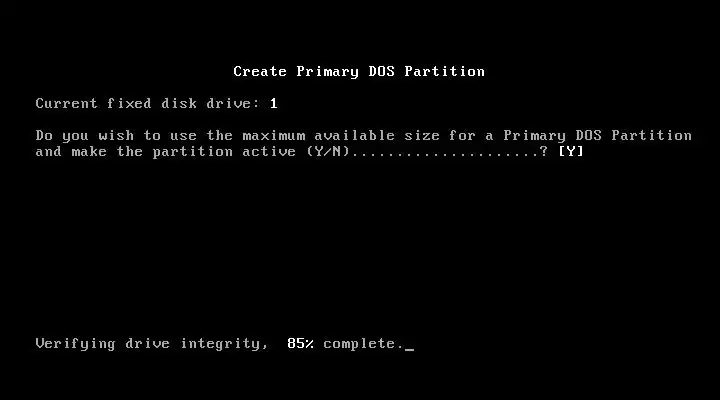Click the word 'Verifying' at bottom left
Image resolution: width=720 pixels, height=400 pixels.
pos(75,344)
